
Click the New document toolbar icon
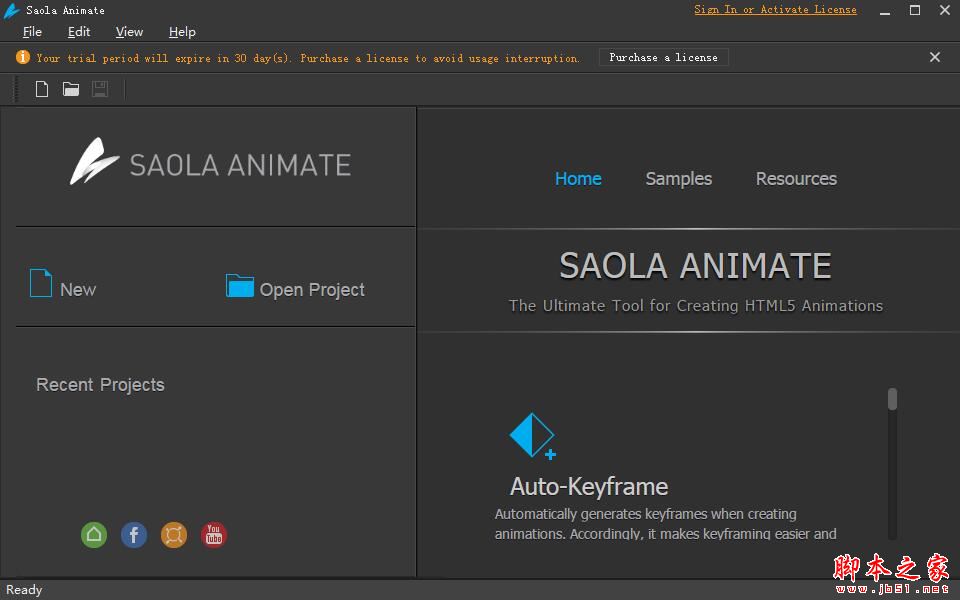(x=42, y=89)
